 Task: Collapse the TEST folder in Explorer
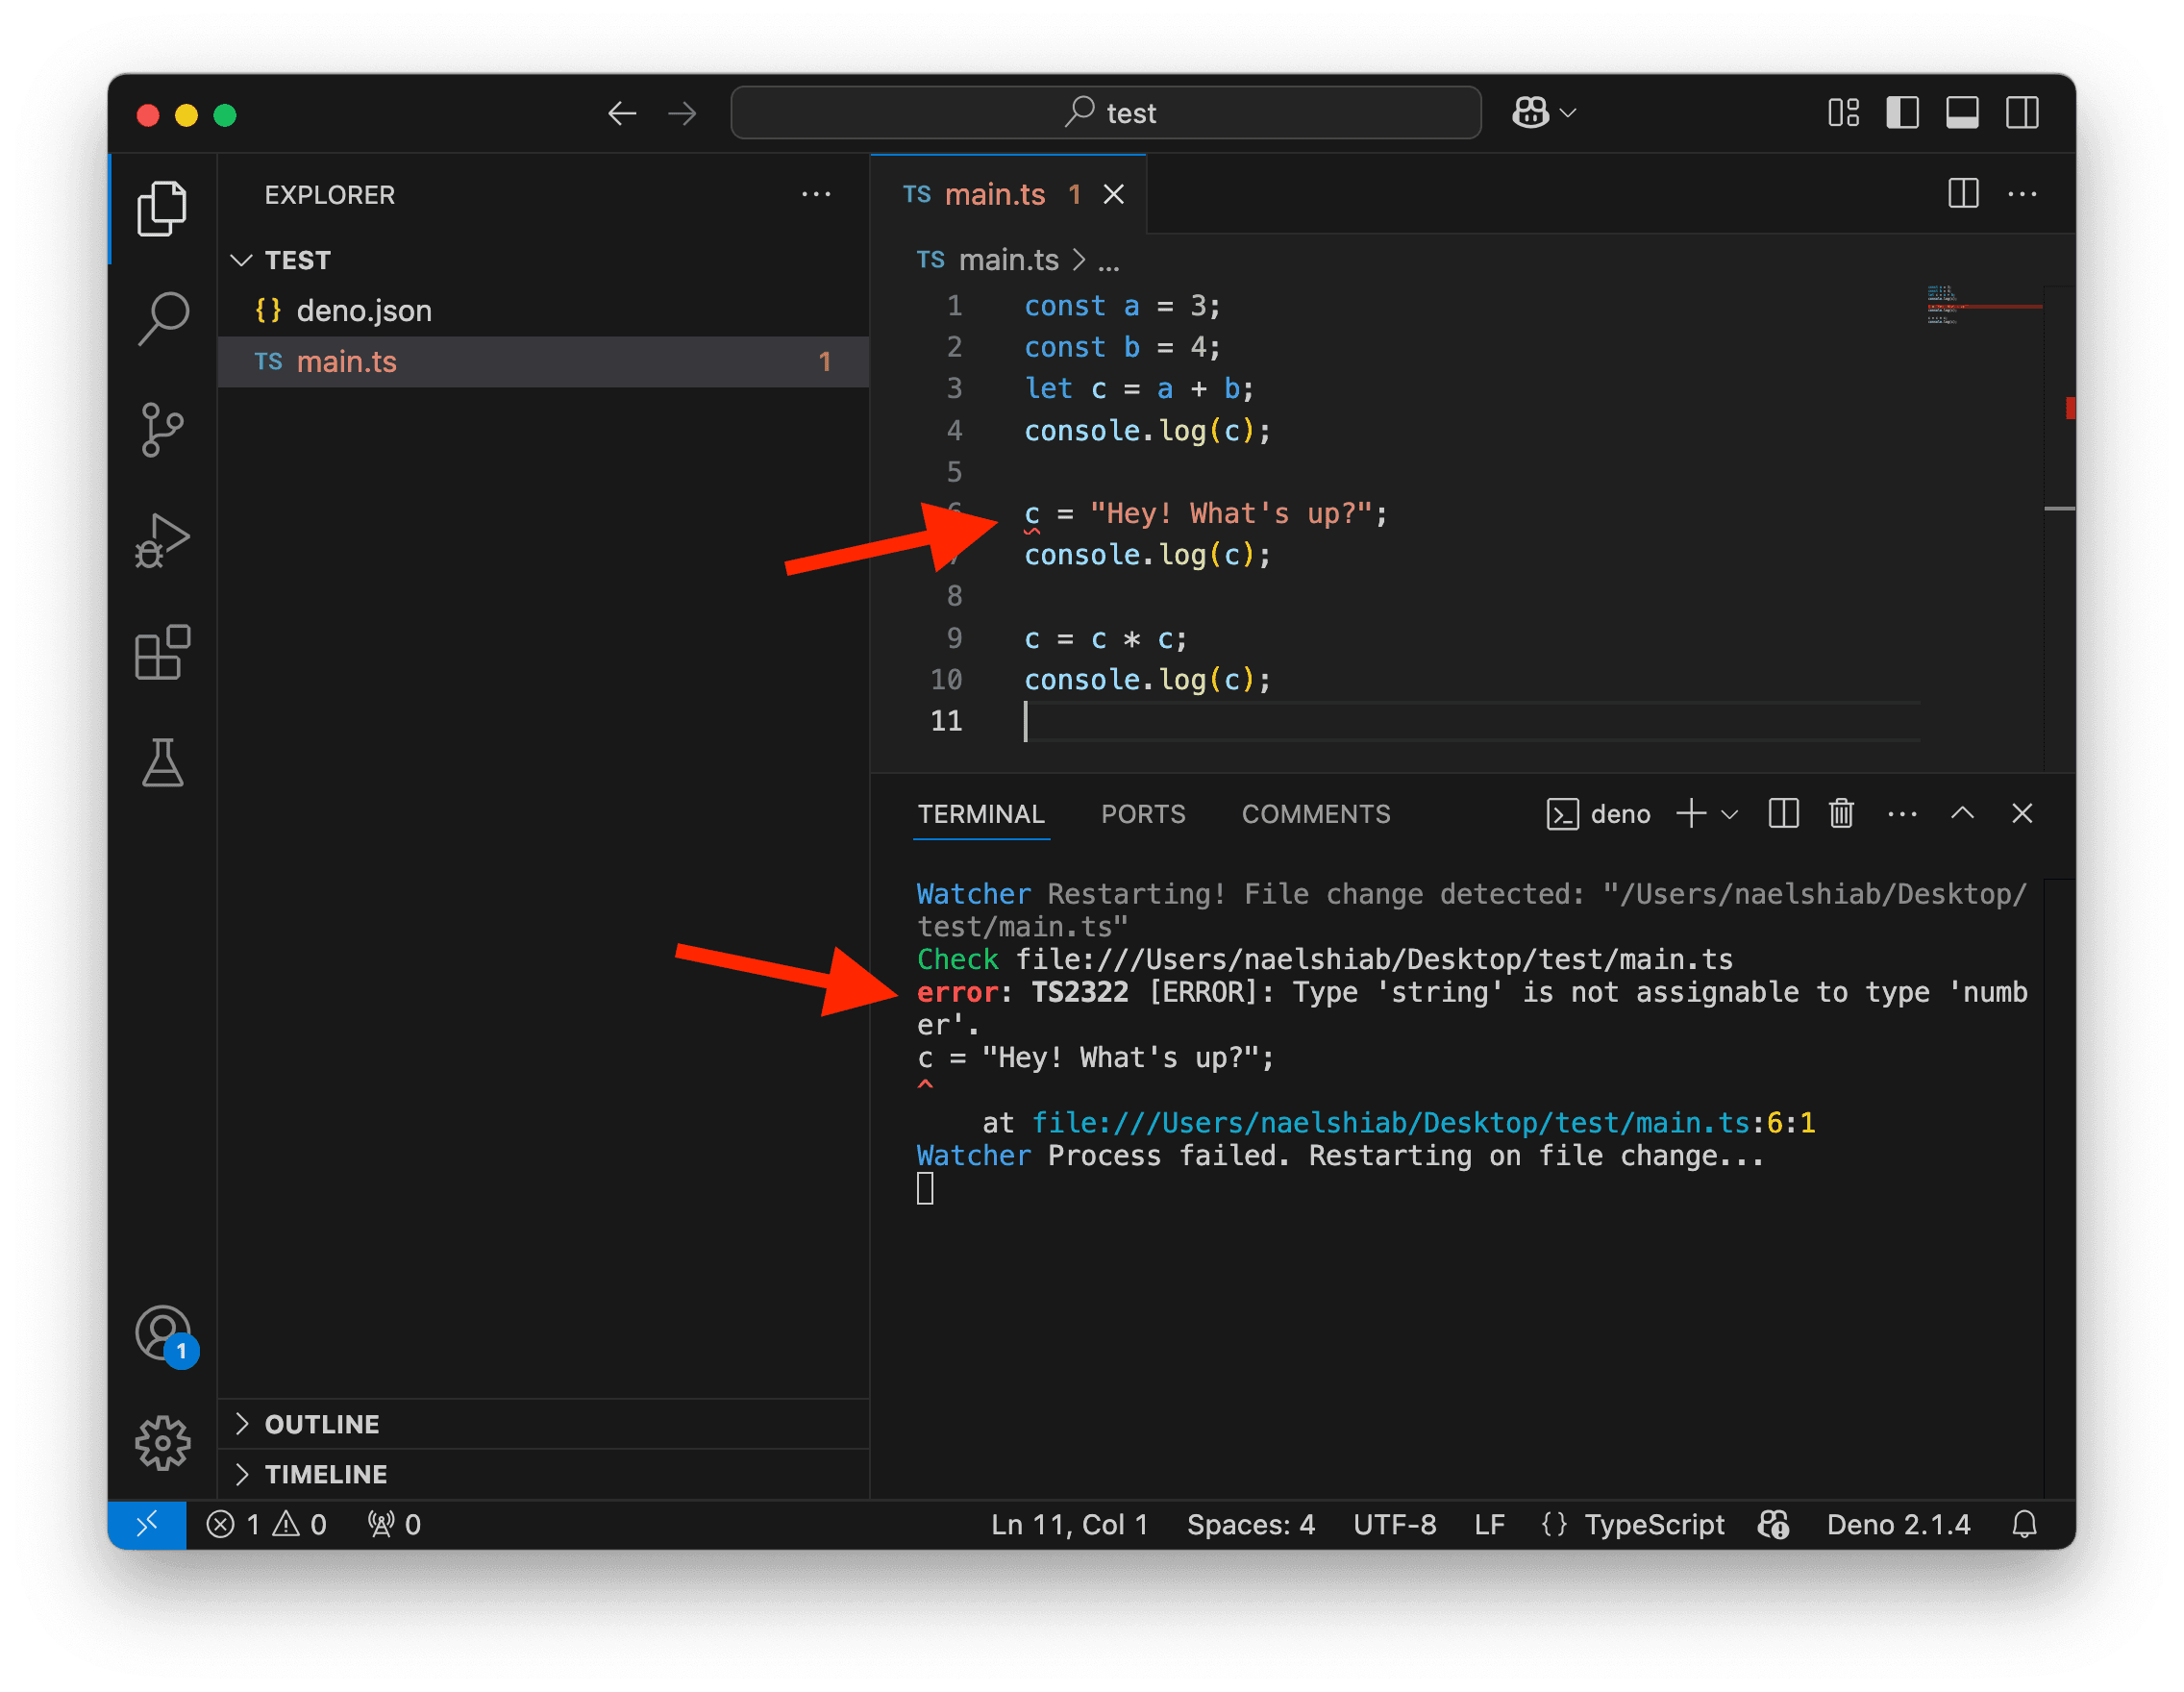coord(241,259)
